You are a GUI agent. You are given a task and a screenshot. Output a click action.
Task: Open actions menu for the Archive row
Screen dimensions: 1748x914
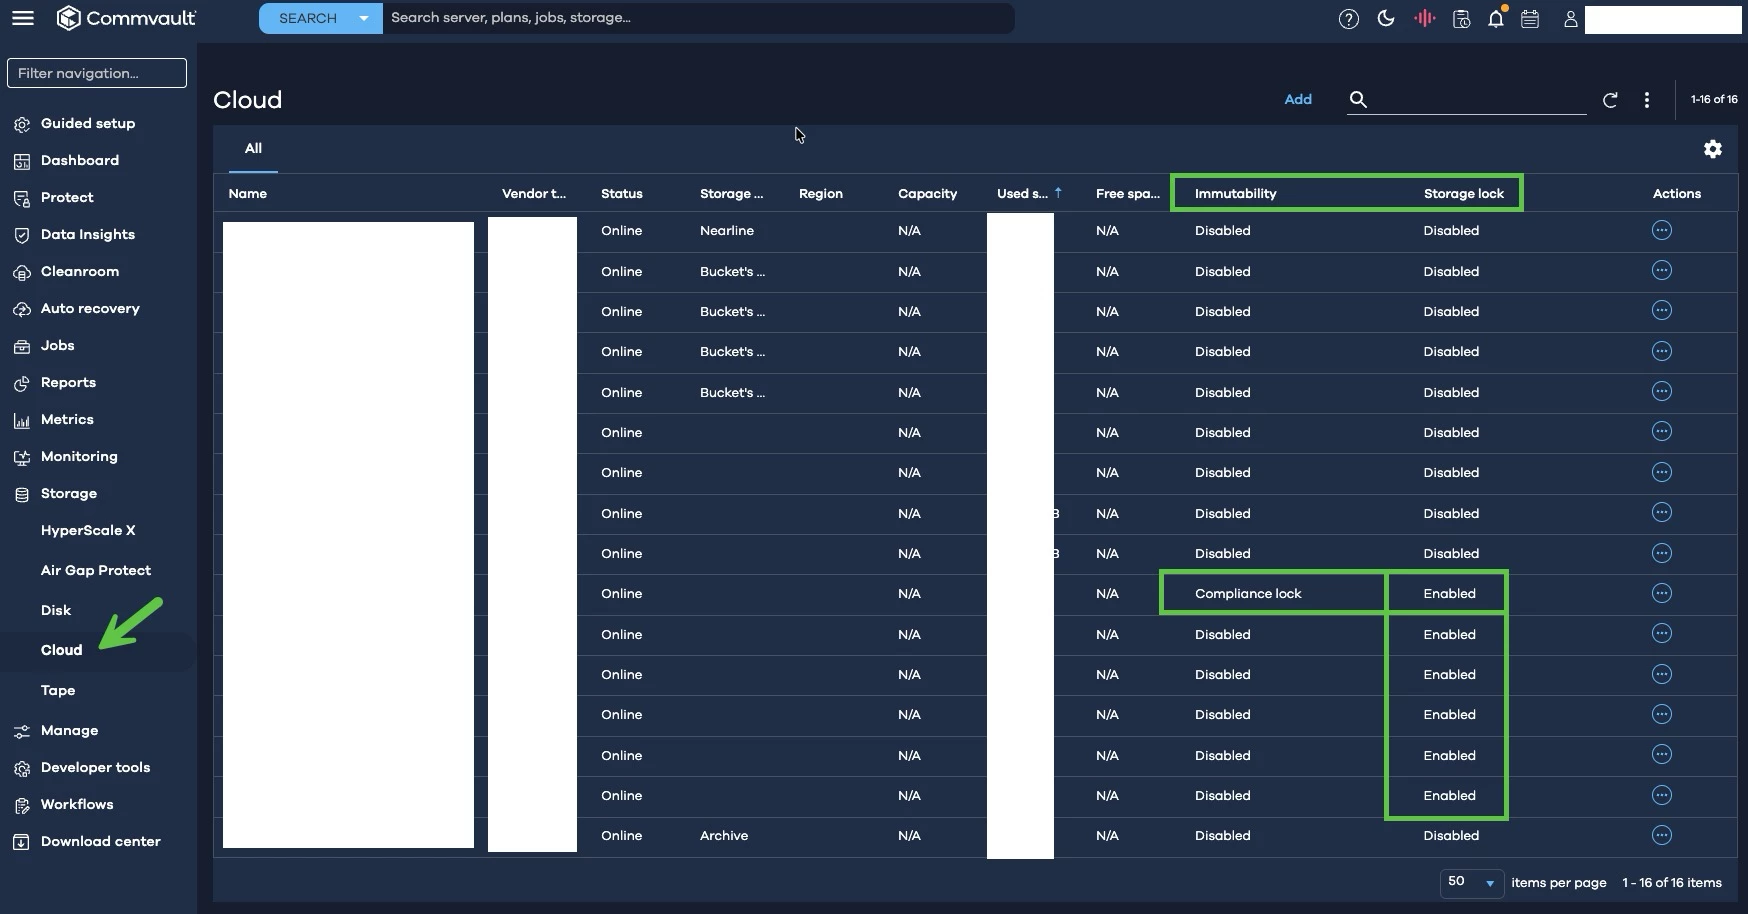(1662, 835)
